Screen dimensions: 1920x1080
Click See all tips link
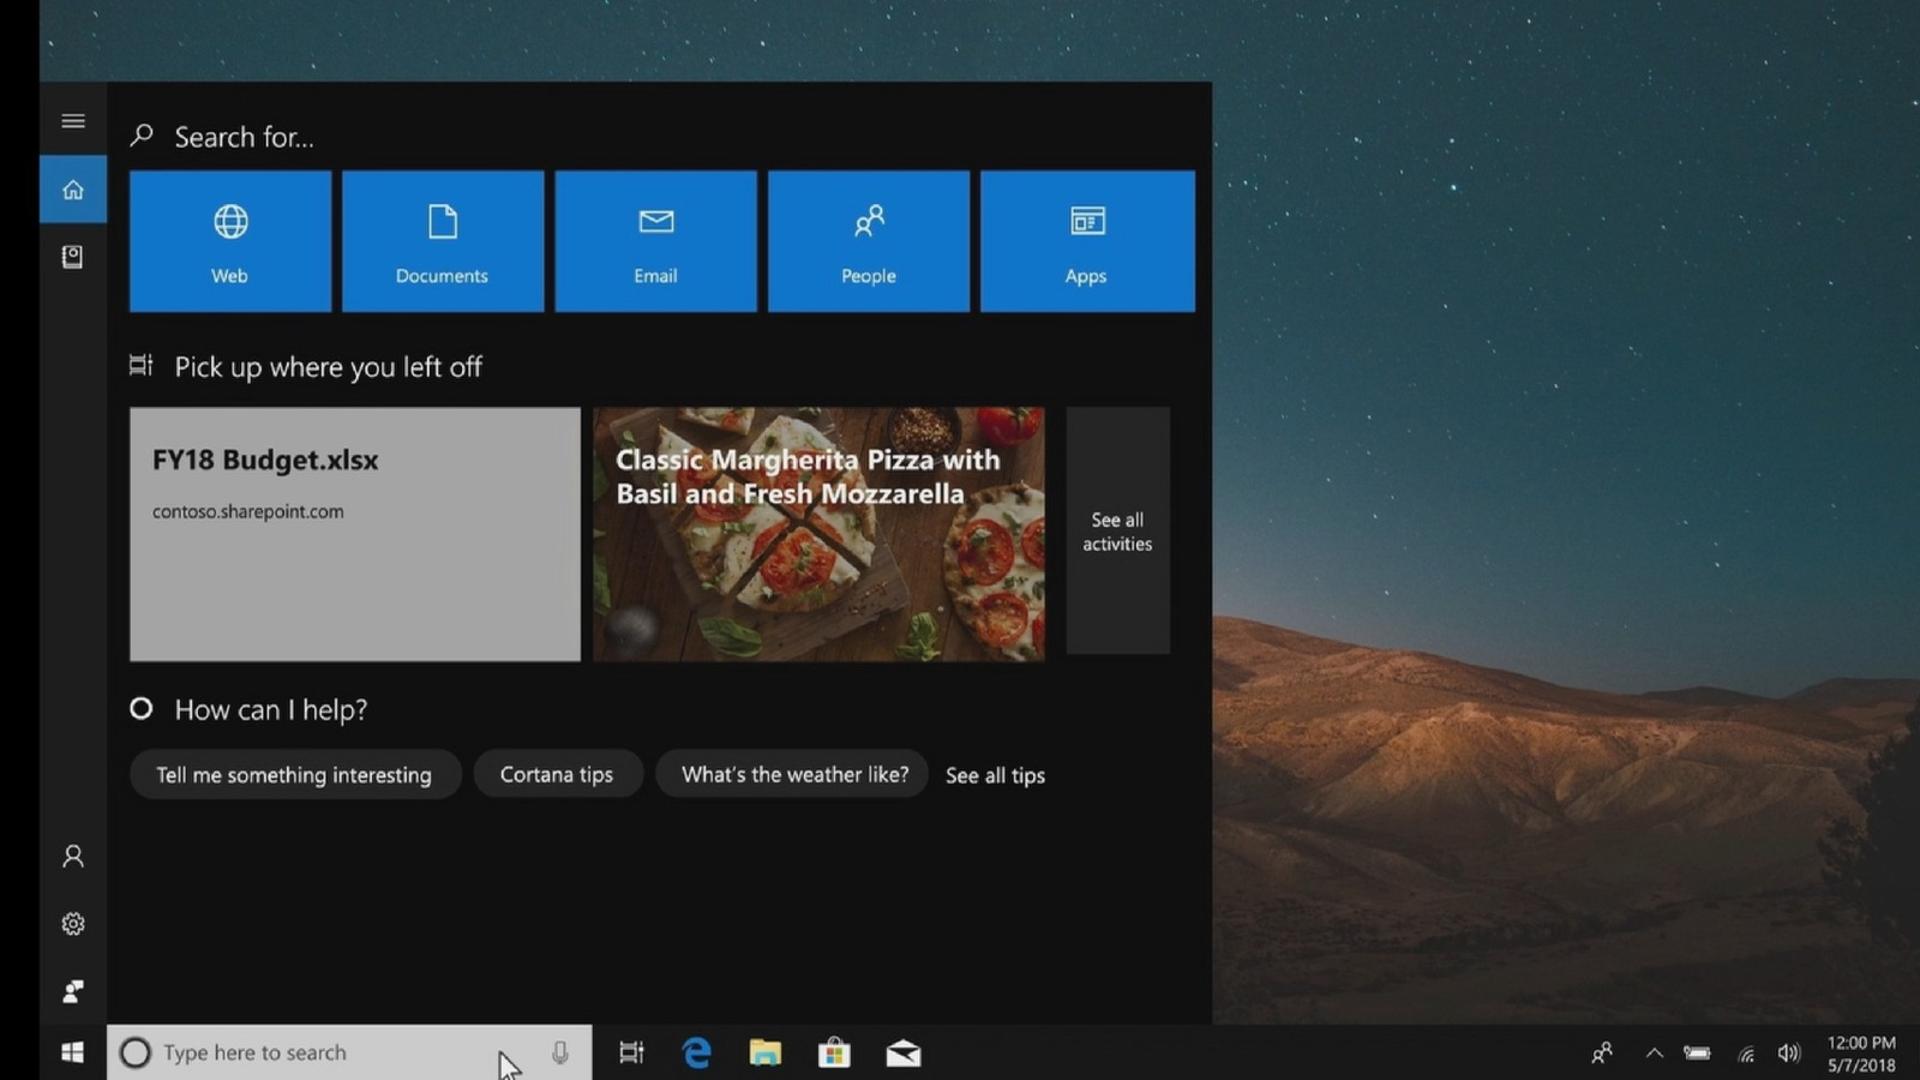pyautogui.click(x=995, y=775)
